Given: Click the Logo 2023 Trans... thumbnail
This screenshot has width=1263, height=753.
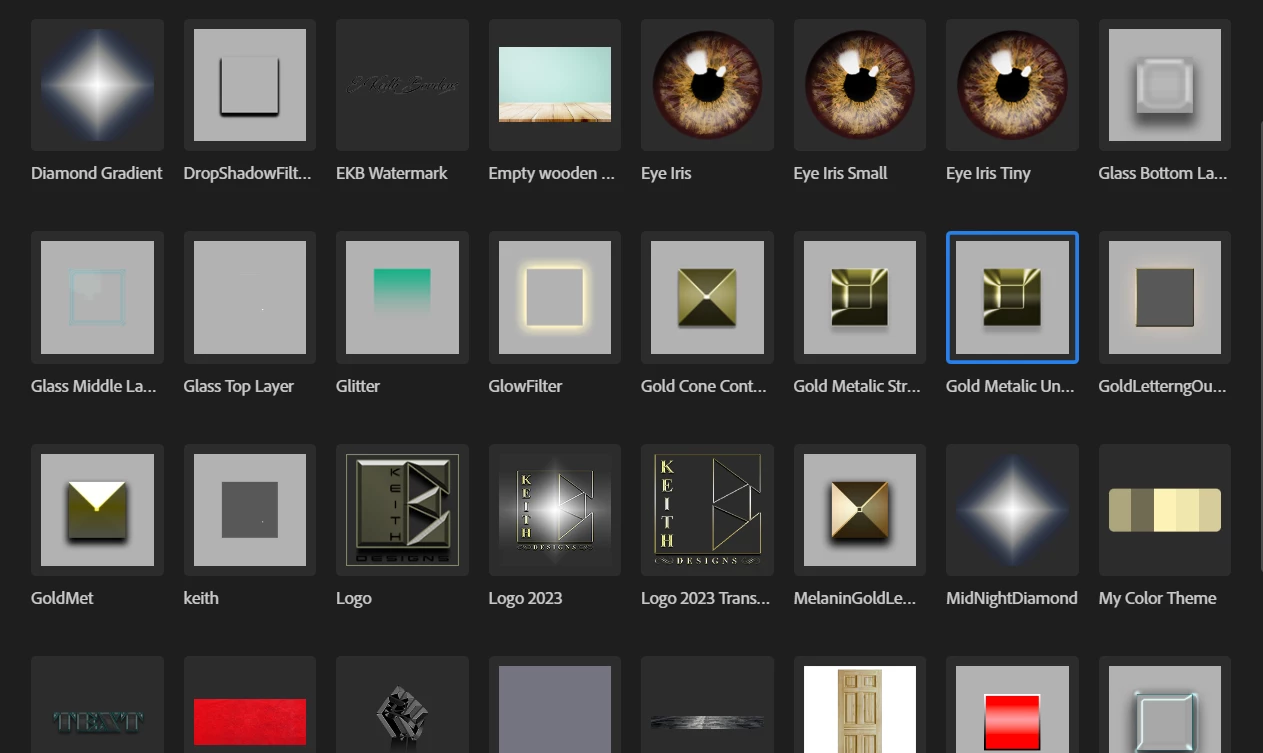Looking at the screenshot, I should (707, 510).
